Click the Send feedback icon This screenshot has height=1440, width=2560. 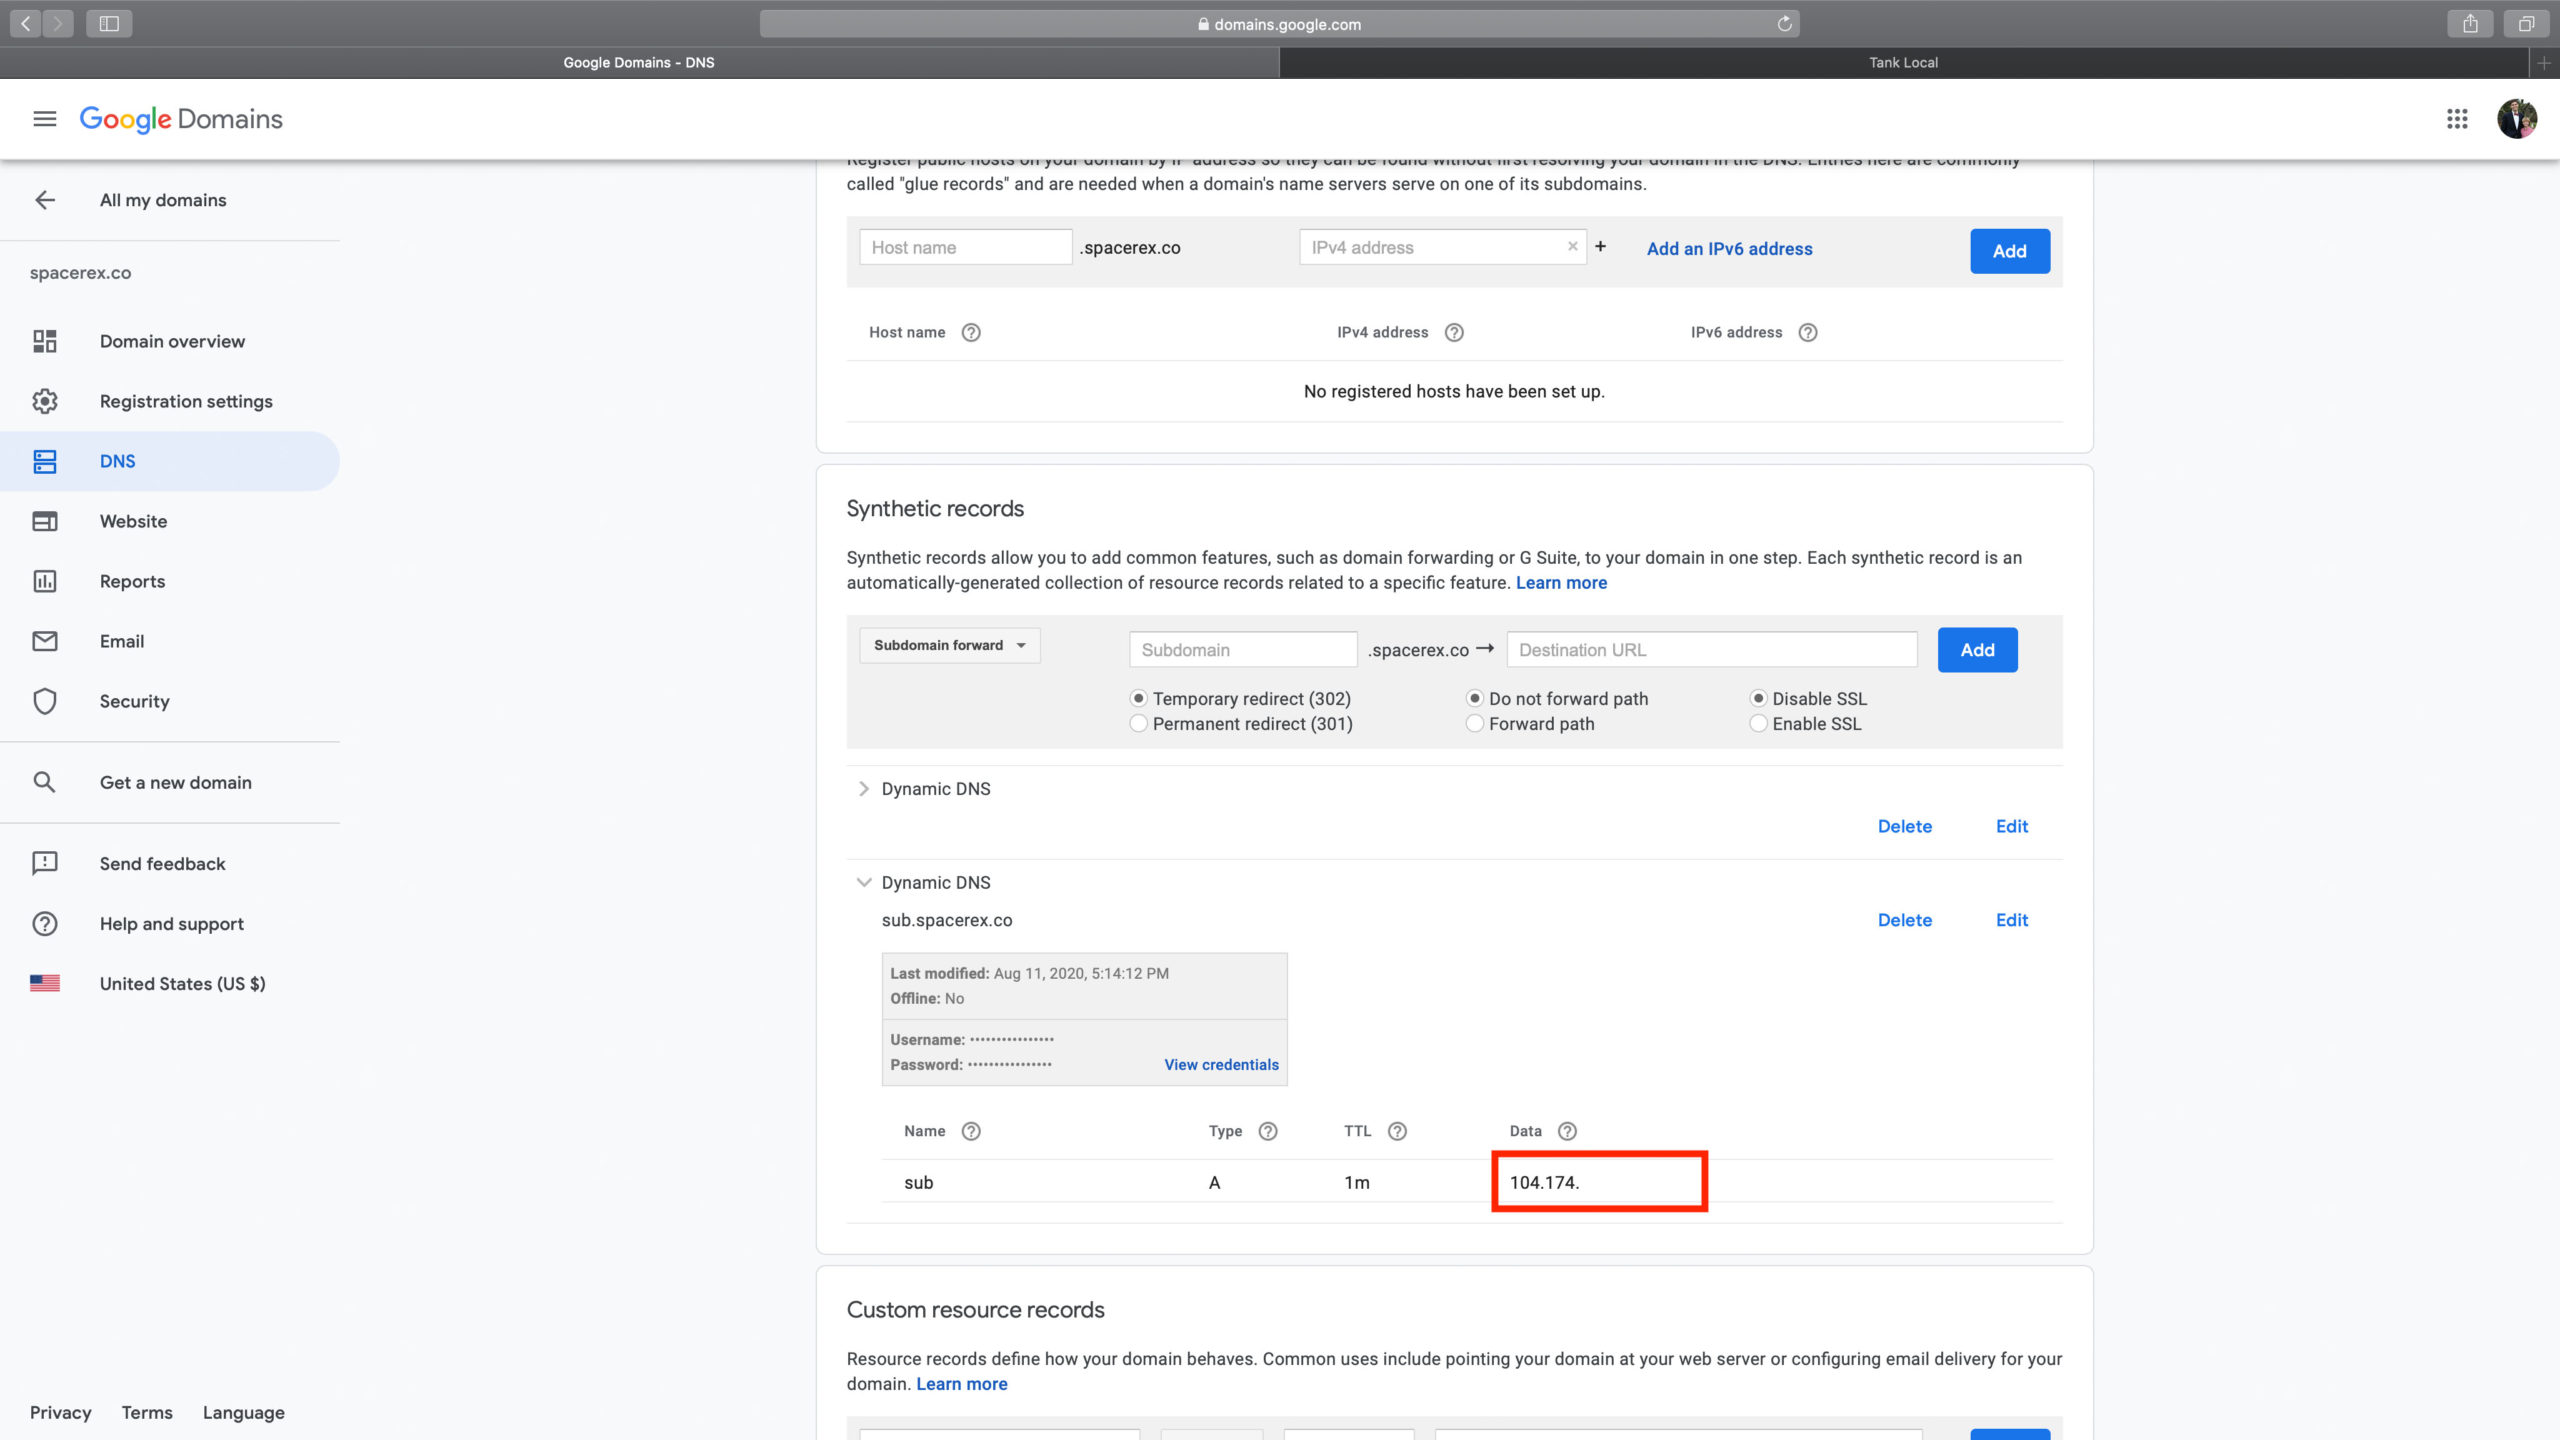click(45, 863)
